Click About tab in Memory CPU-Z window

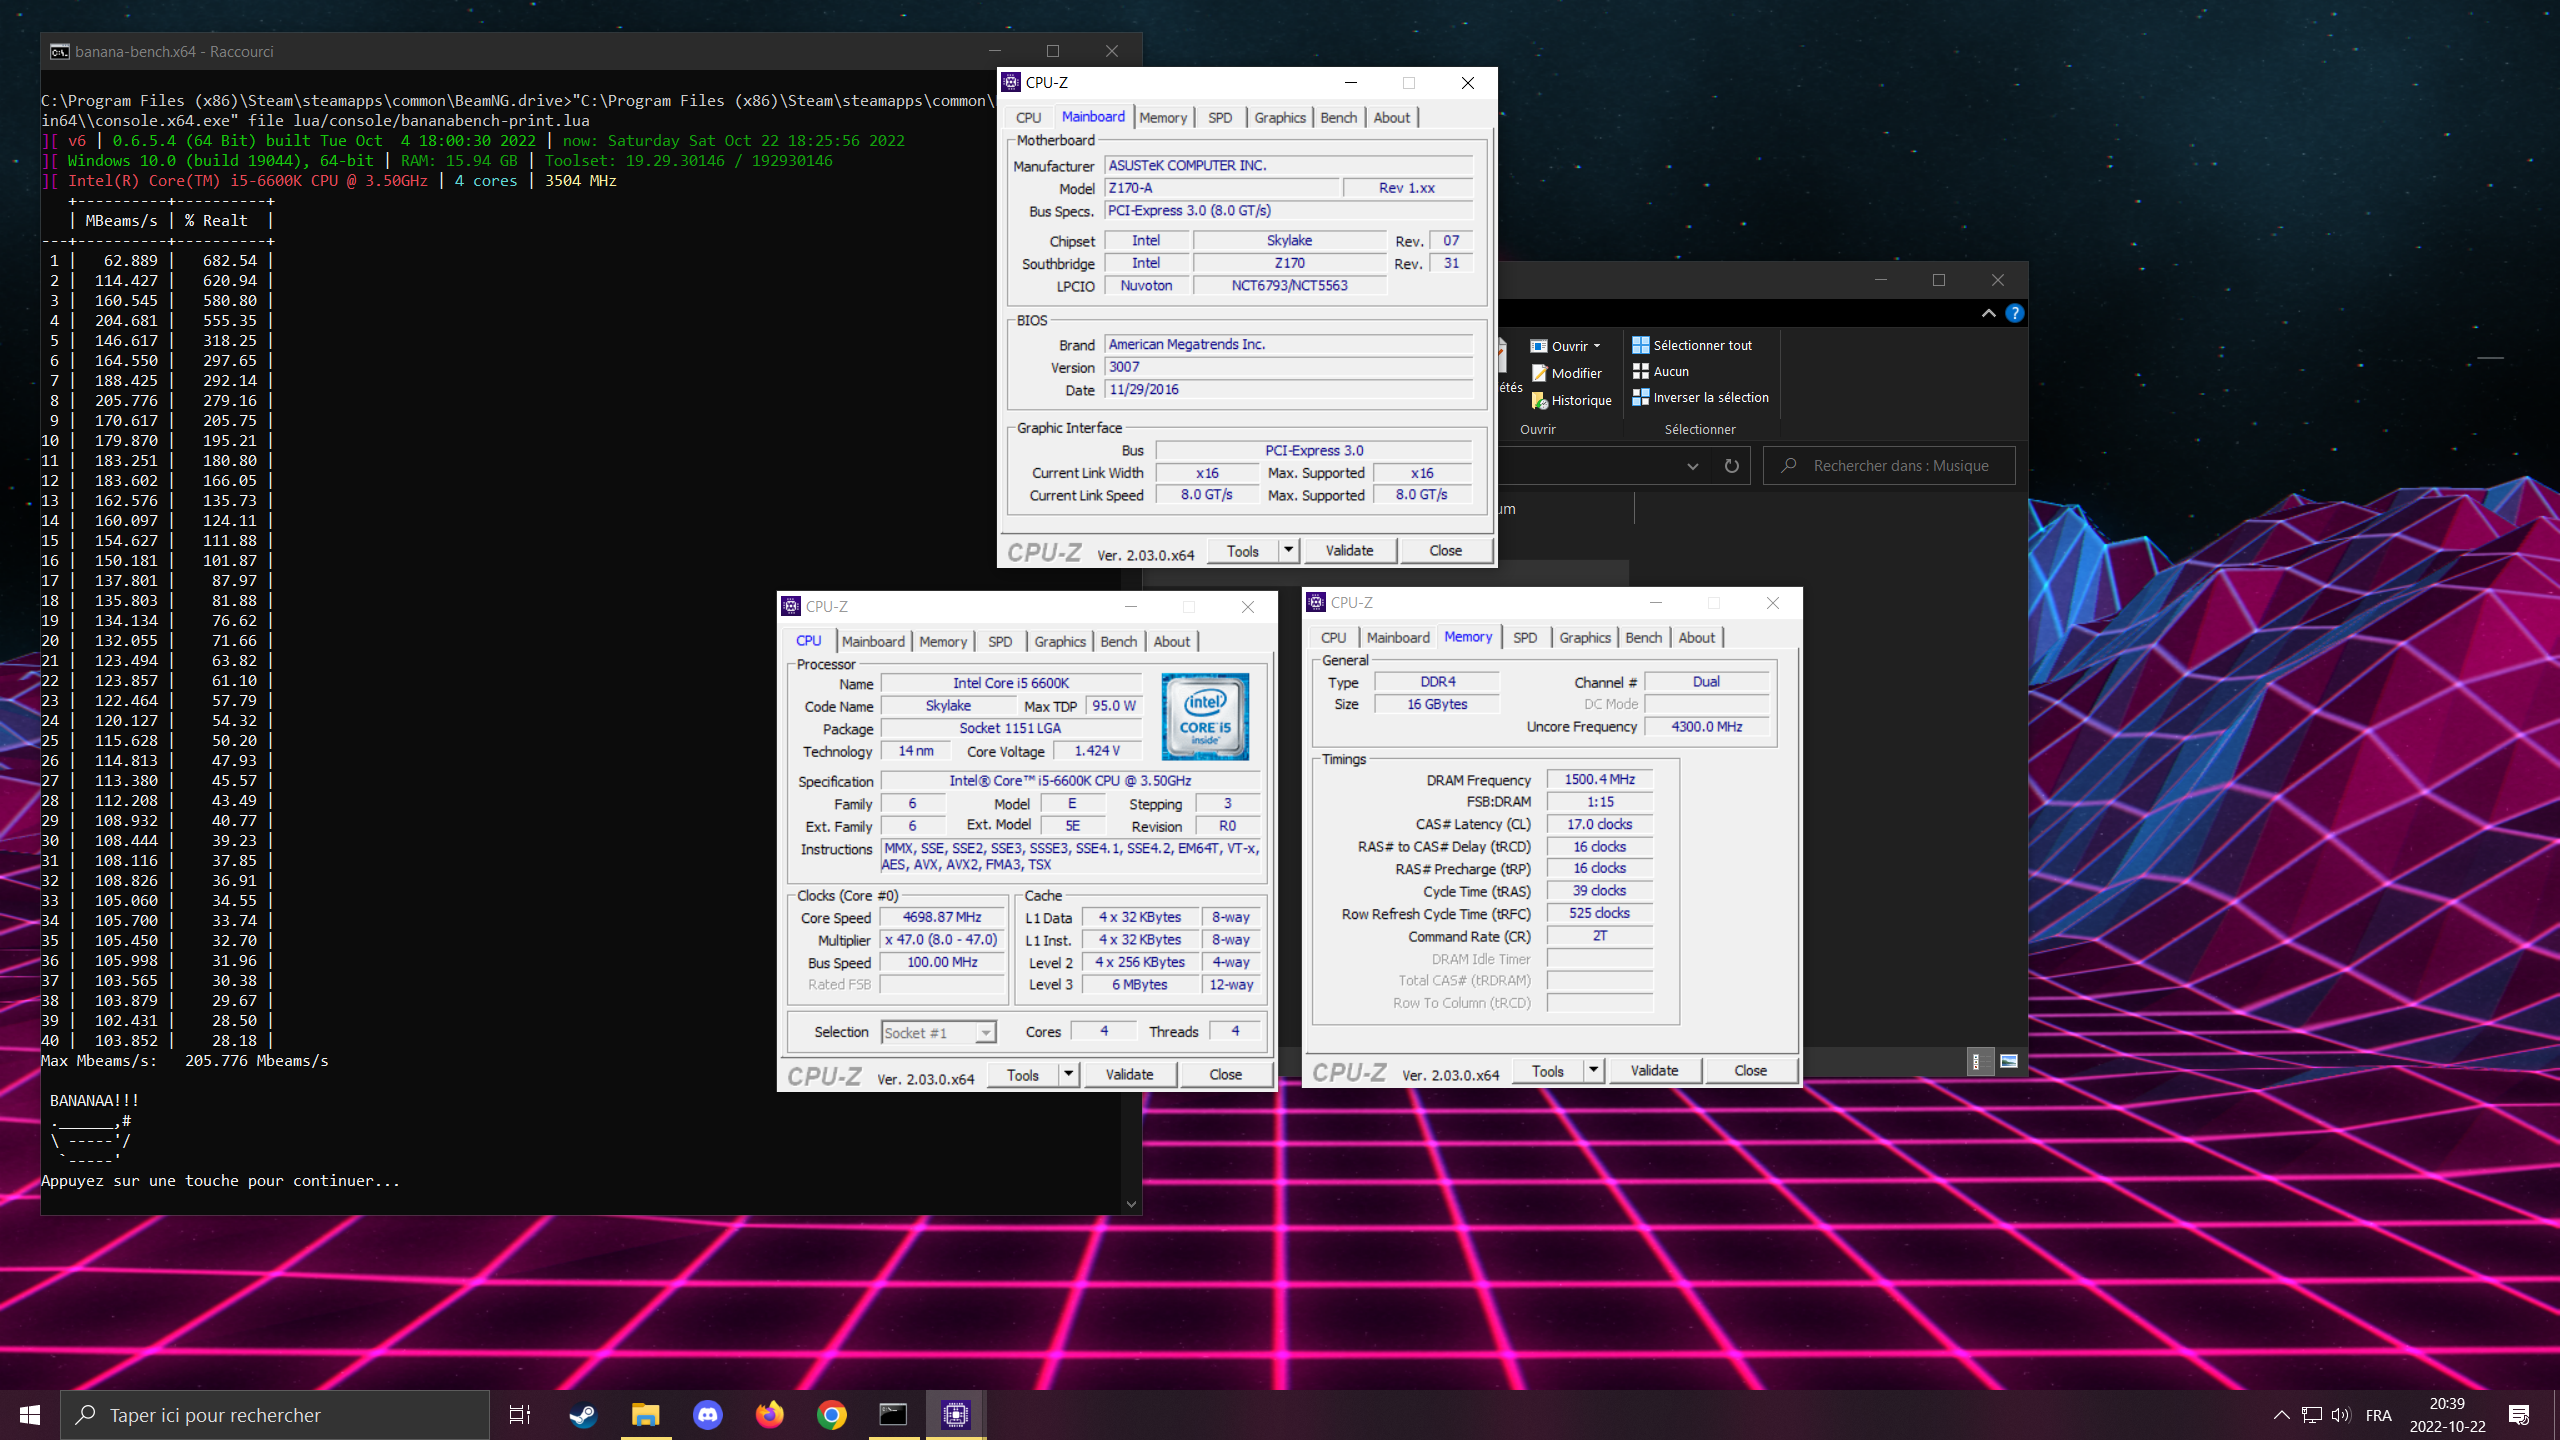[1697, 638]
